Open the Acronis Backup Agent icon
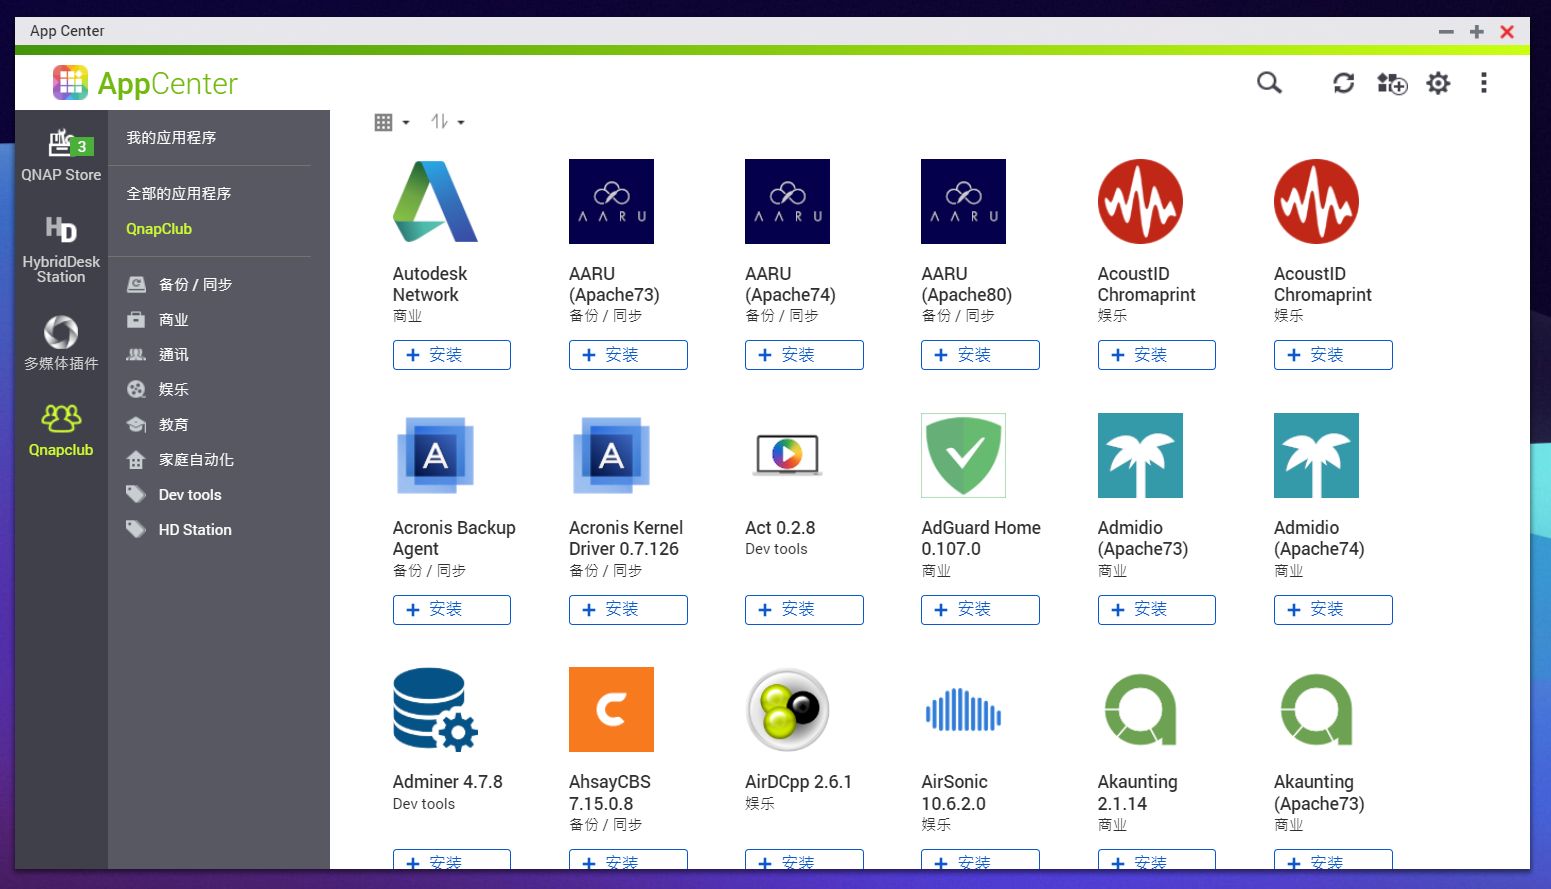The image size is (1551, 889). pyautogui.click(x=435, y=455)
